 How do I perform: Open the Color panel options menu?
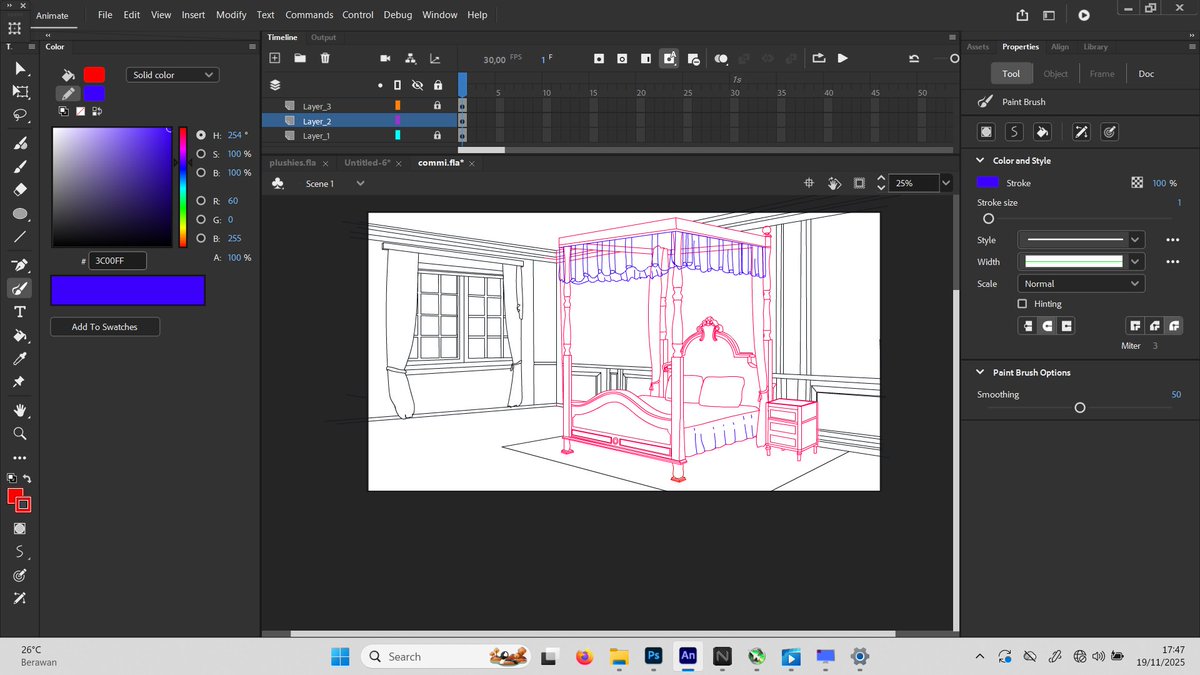pyautogui.click(x=252, y=46)
